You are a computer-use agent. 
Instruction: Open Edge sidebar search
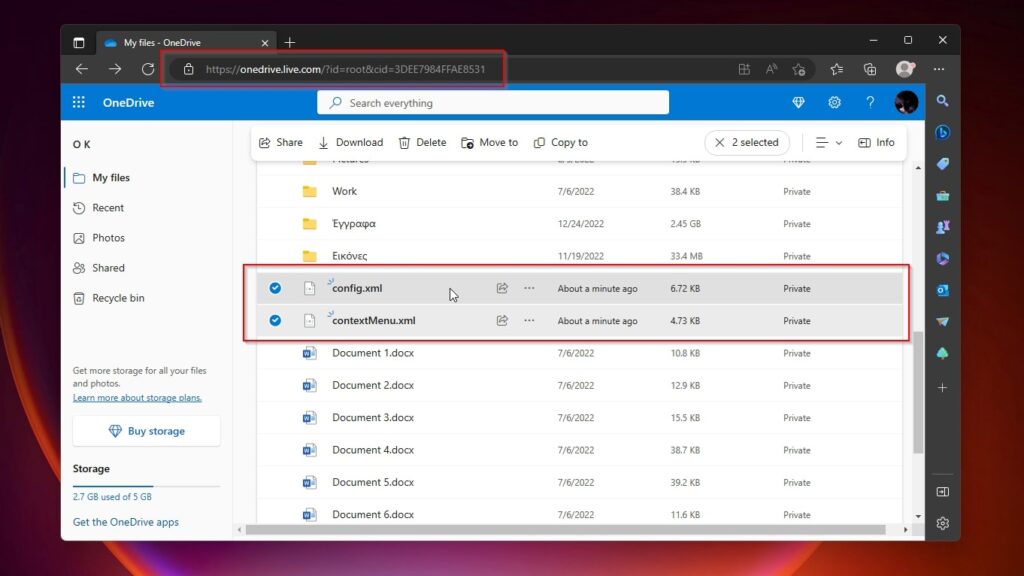tap(942, 101)
